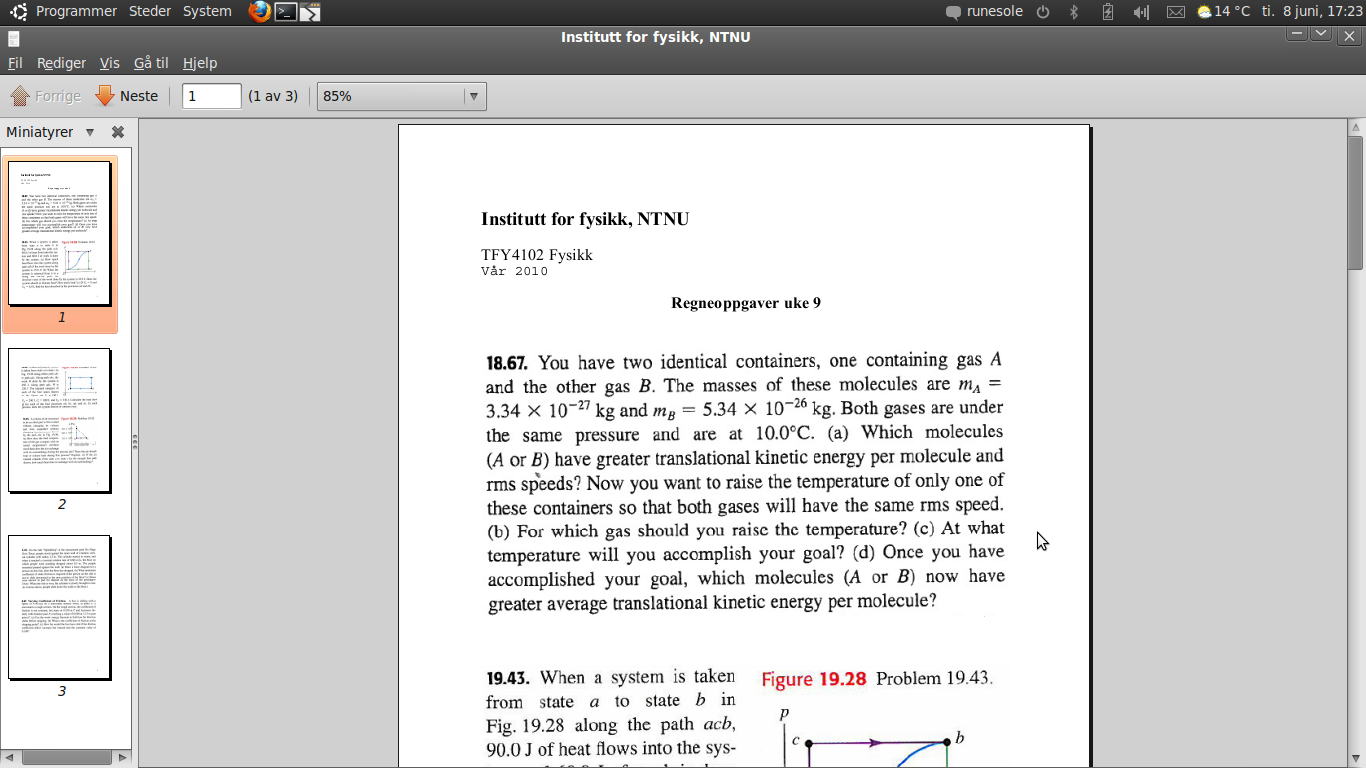Open the Vis menu
Screen dimensions: 1366x768
[110, 63]
